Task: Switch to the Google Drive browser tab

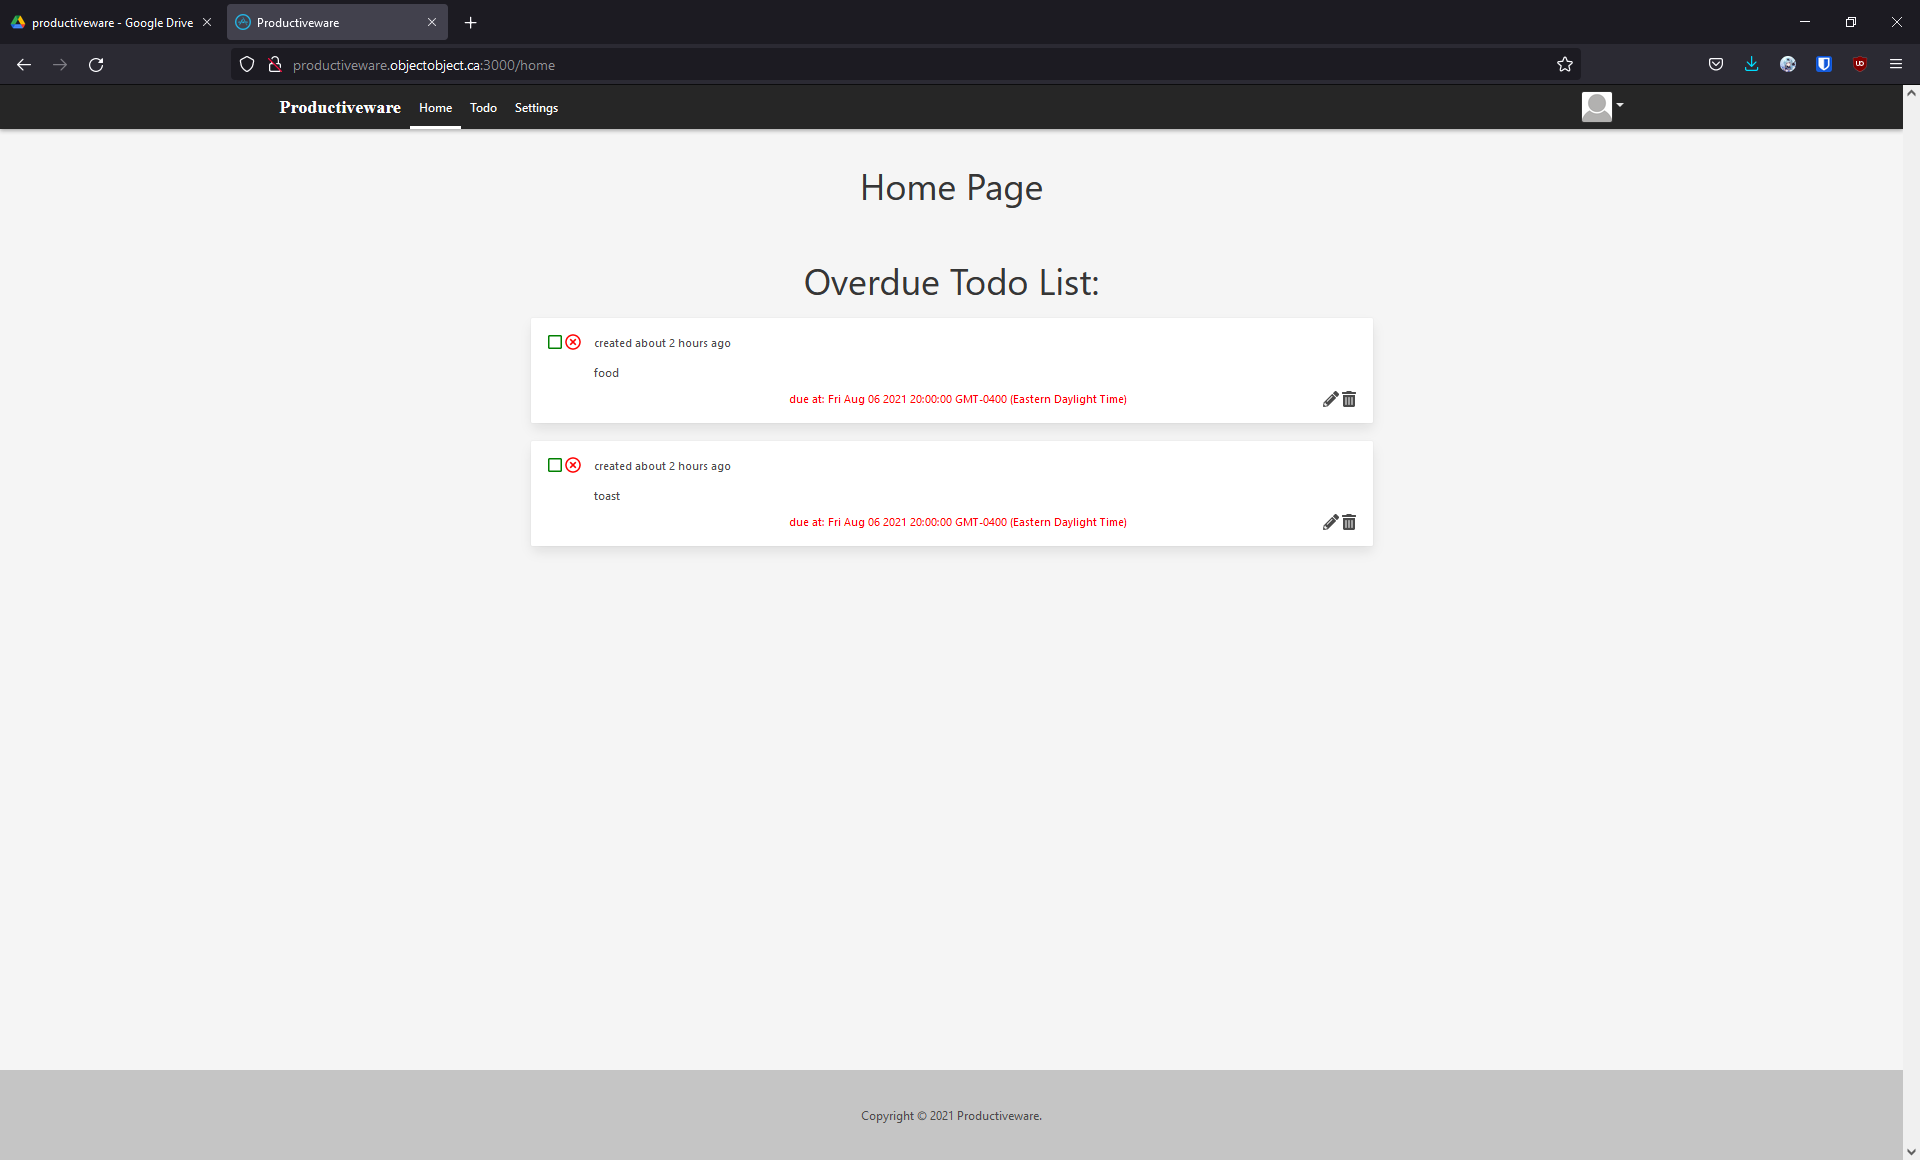Action: tap(110, 22)
